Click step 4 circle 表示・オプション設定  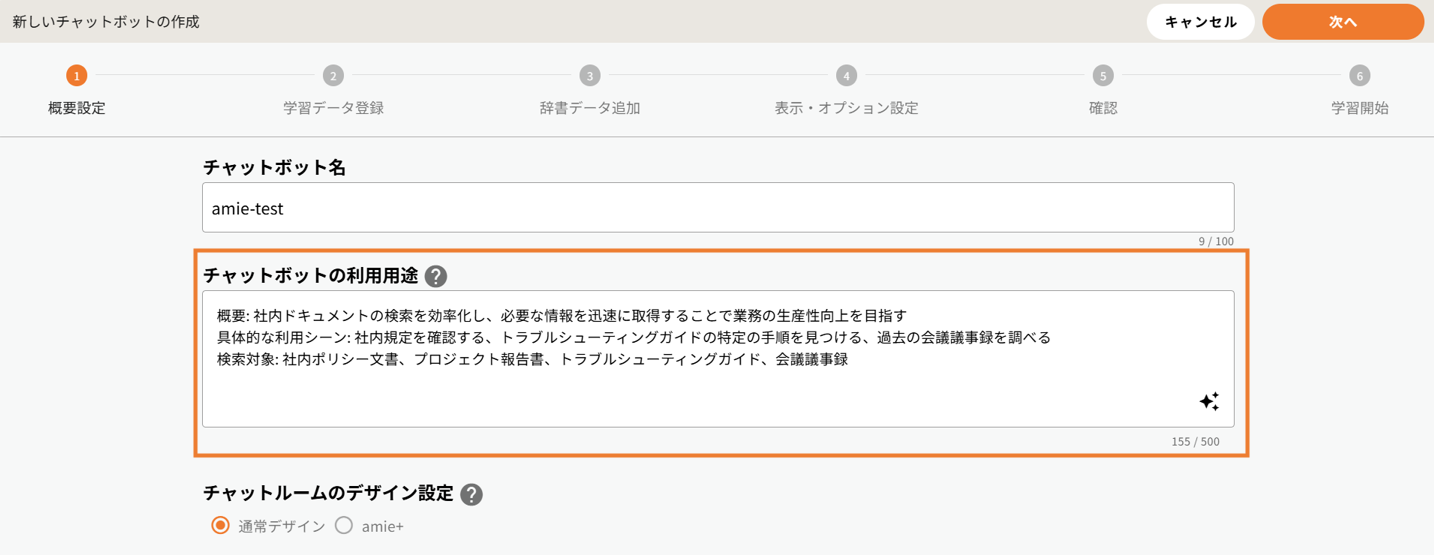coord(846,75)
